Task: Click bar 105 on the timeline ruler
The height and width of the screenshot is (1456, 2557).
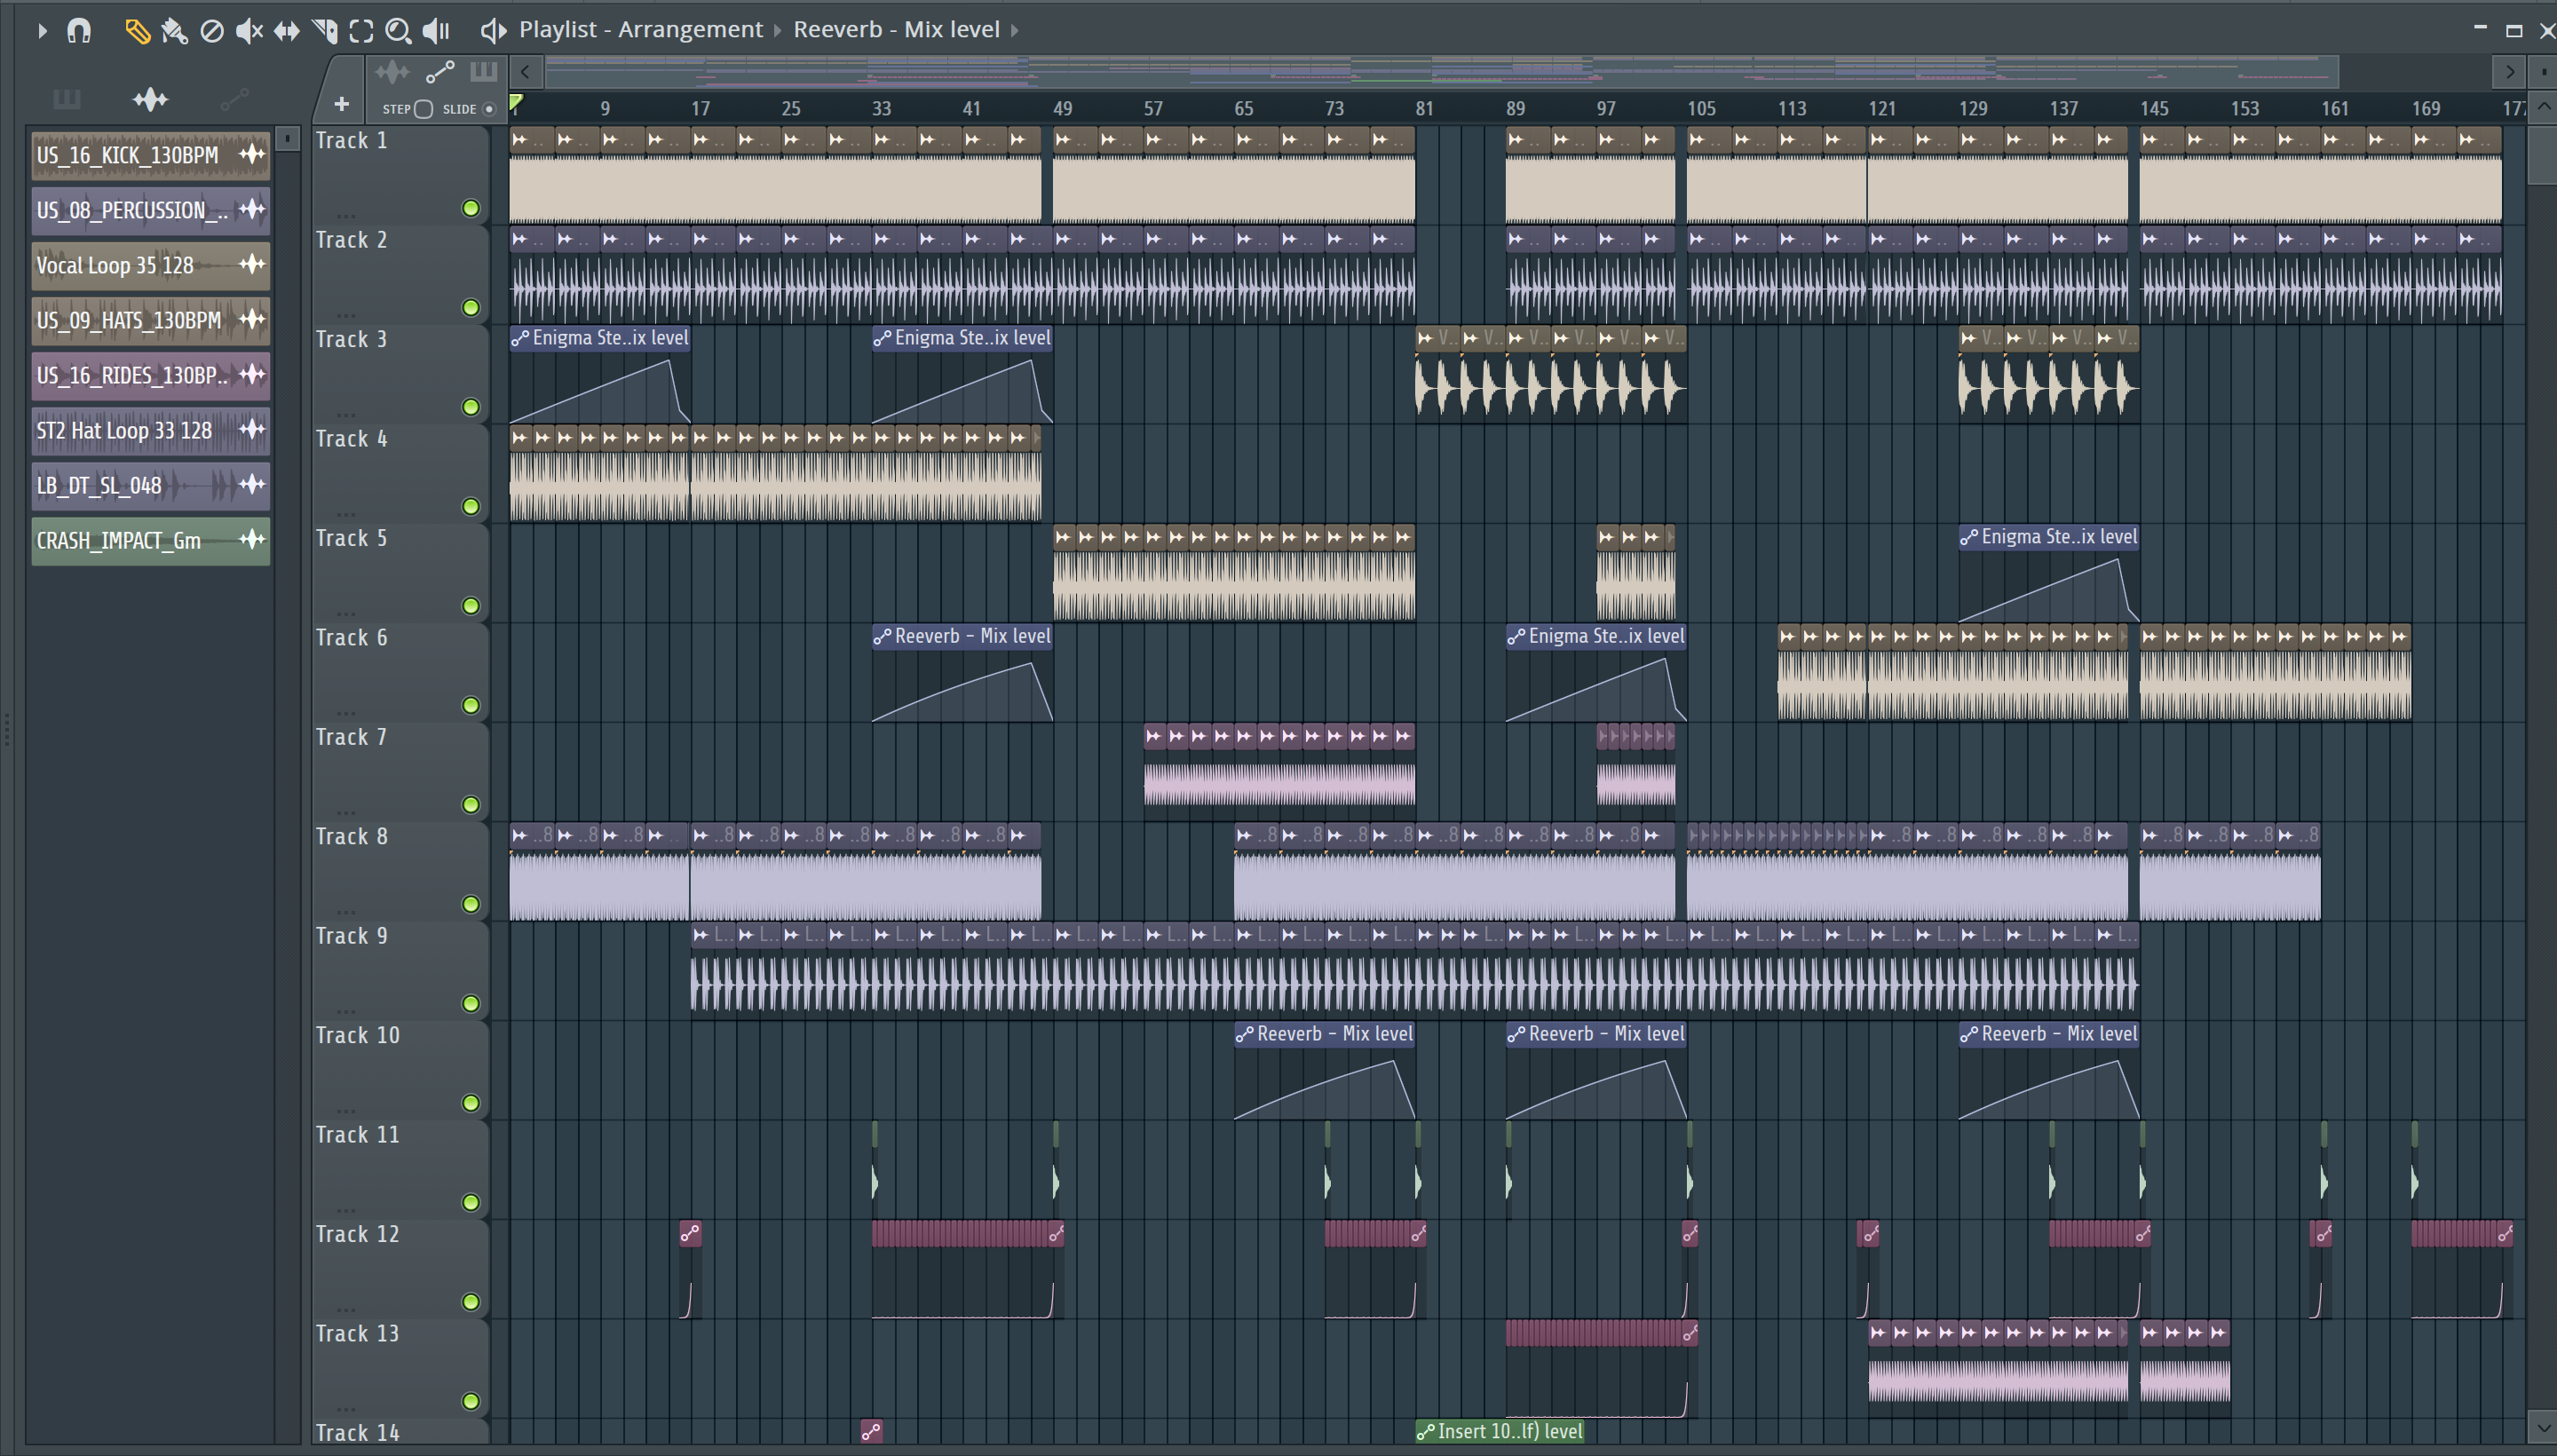Action: point(1701,108)
